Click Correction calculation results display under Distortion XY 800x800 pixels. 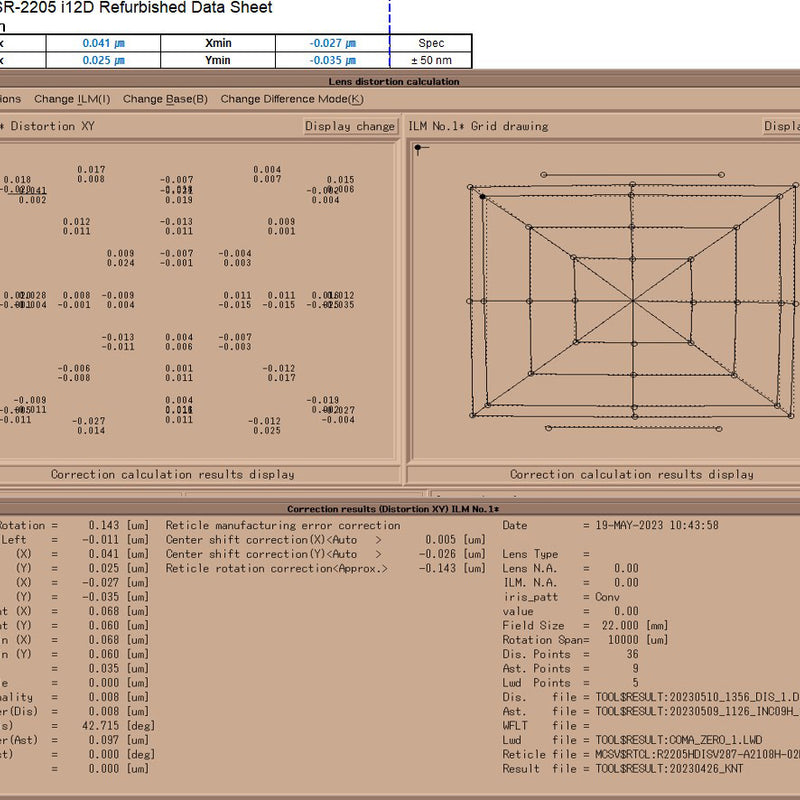pos(173,474)
